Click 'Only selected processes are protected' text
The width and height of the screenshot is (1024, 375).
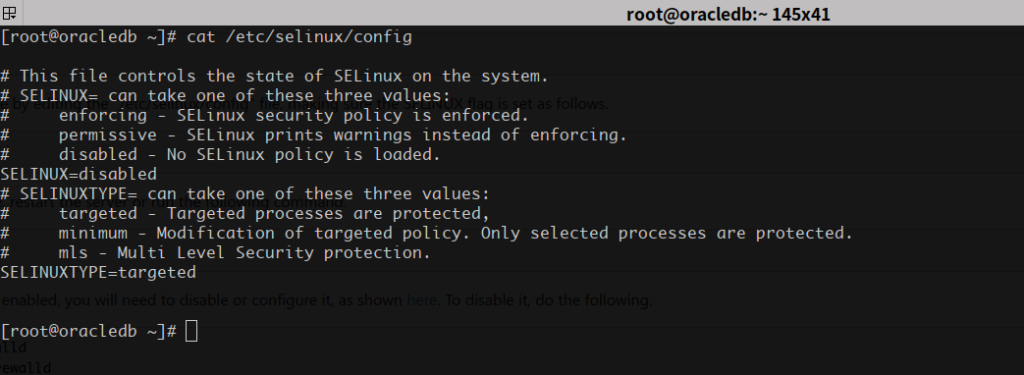click(x=667, y=233)
